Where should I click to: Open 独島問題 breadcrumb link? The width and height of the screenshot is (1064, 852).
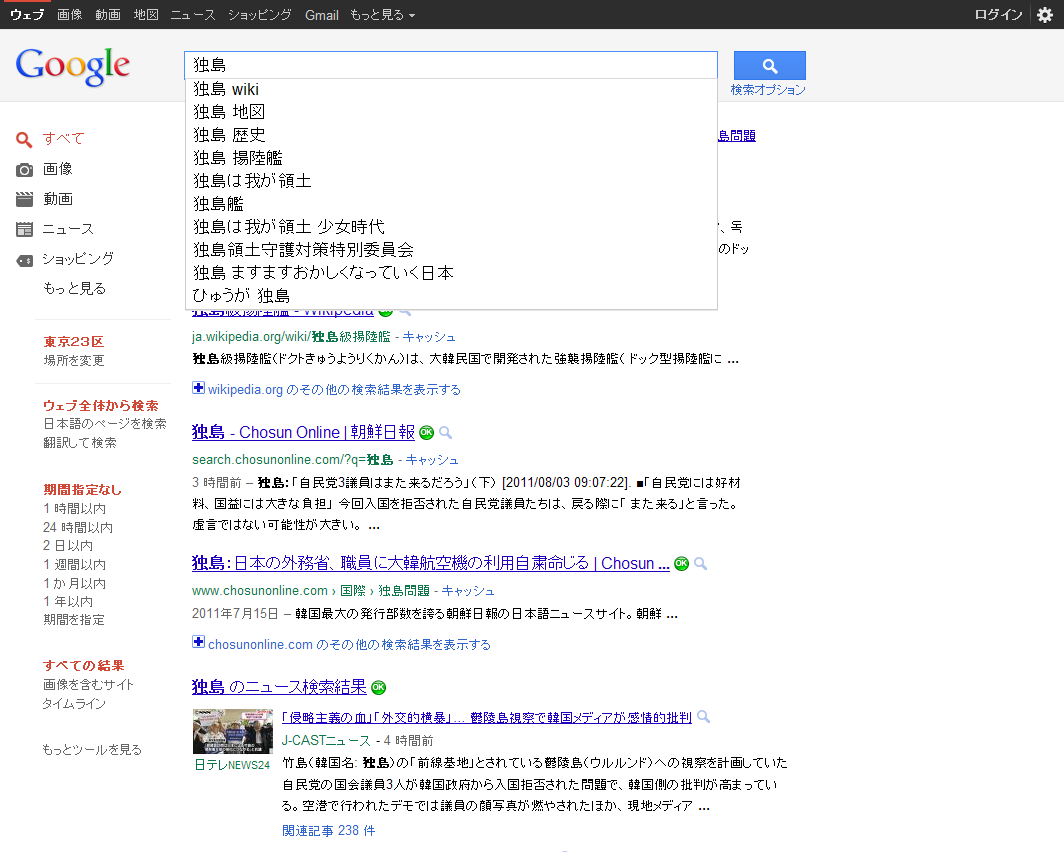click(404, 591)
